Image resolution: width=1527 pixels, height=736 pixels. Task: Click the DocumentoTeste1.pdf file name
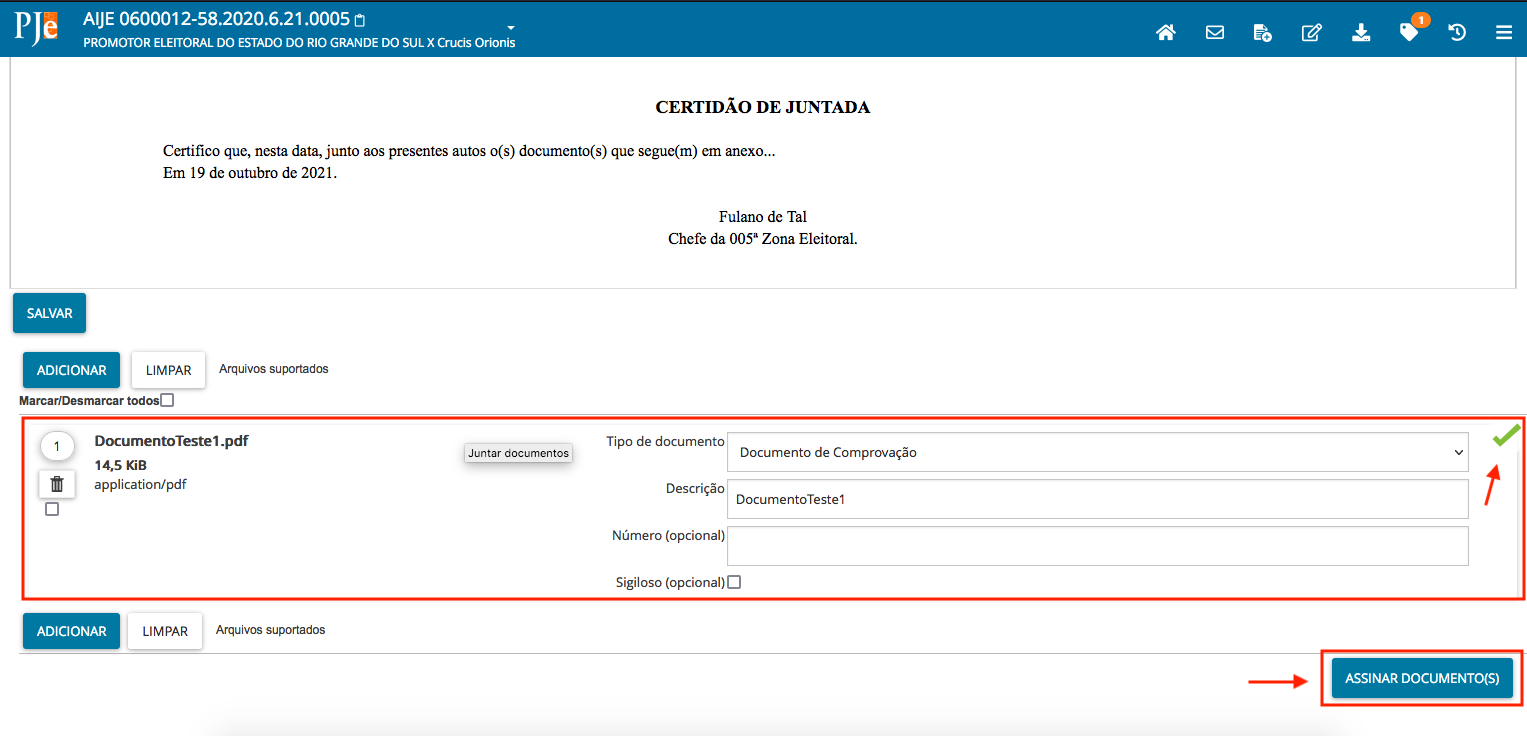tap(171, 441)
